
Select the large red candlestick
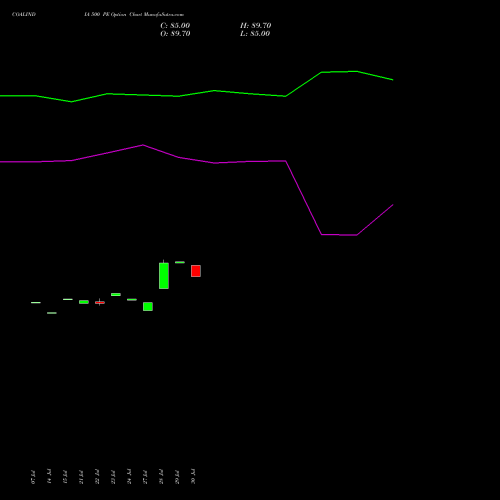[x=196, y=271]
